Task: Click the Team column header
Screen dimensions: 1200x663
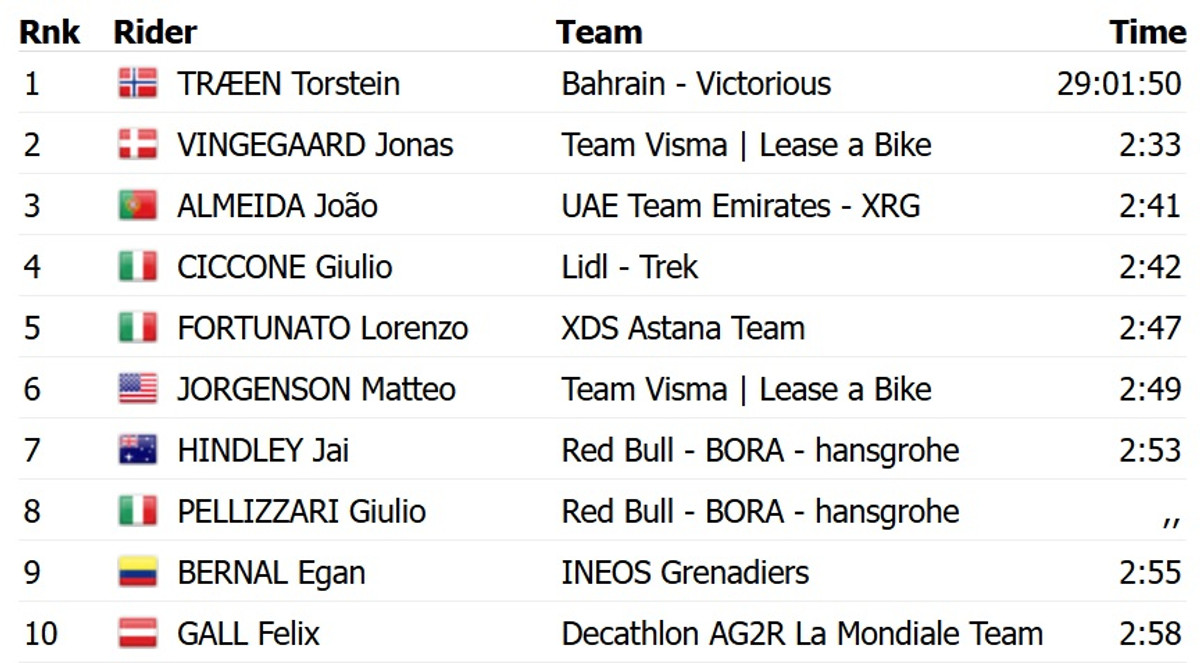Action: click(x=599, y=32)
